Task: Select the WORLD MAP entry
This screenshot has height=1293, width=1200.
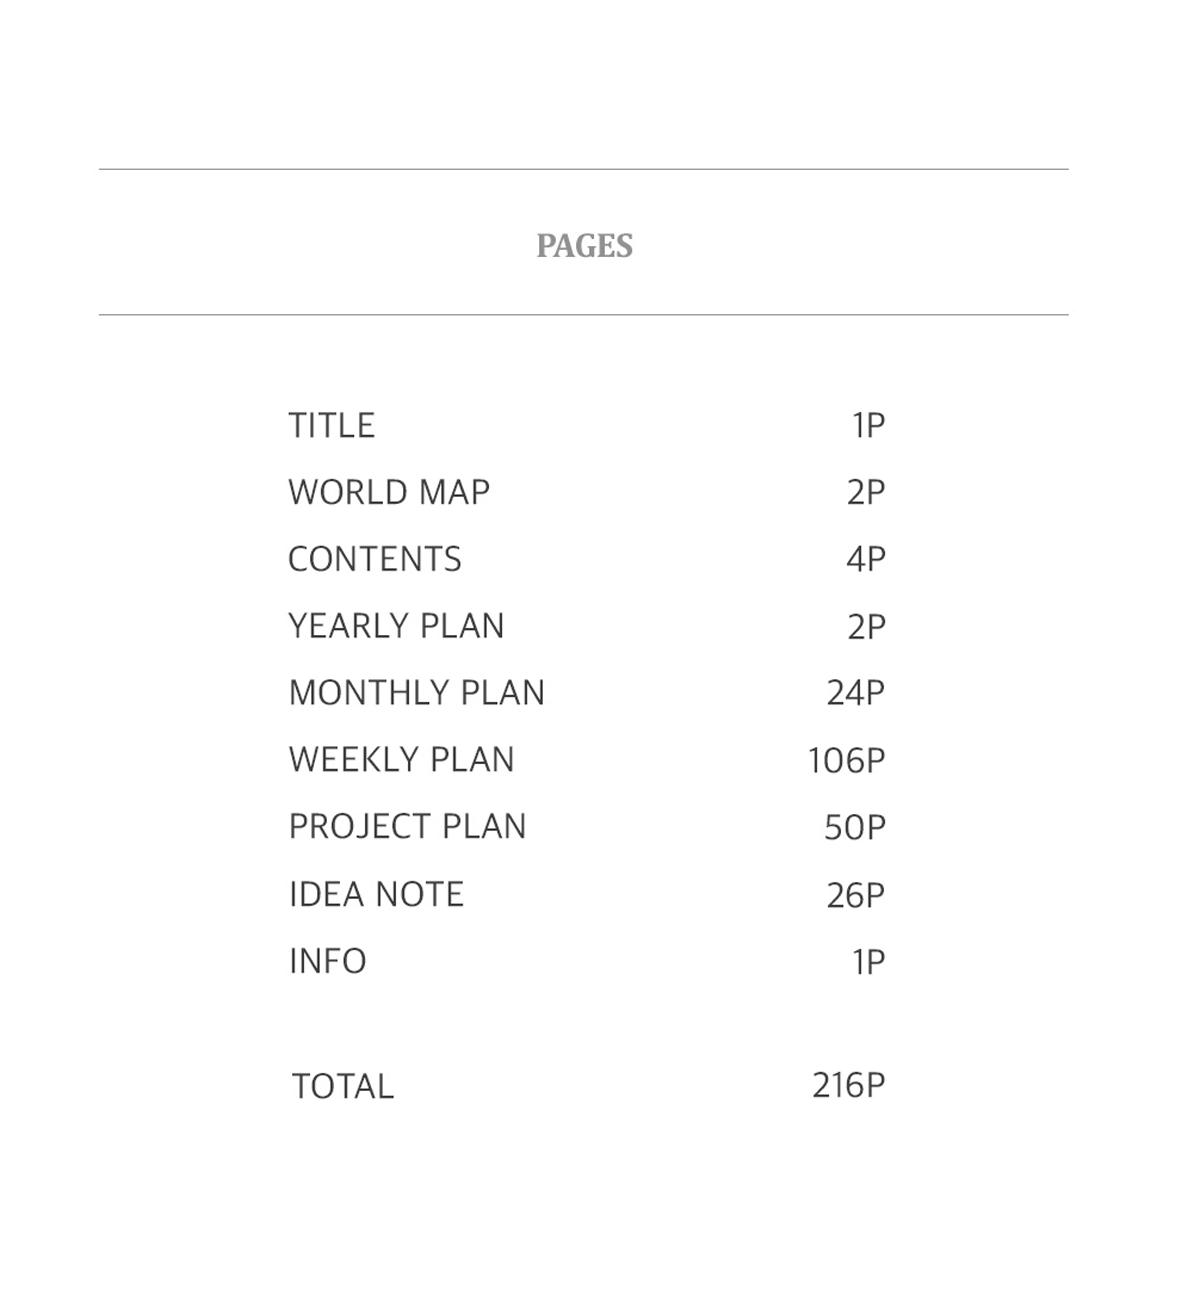Action: [389, 493]
